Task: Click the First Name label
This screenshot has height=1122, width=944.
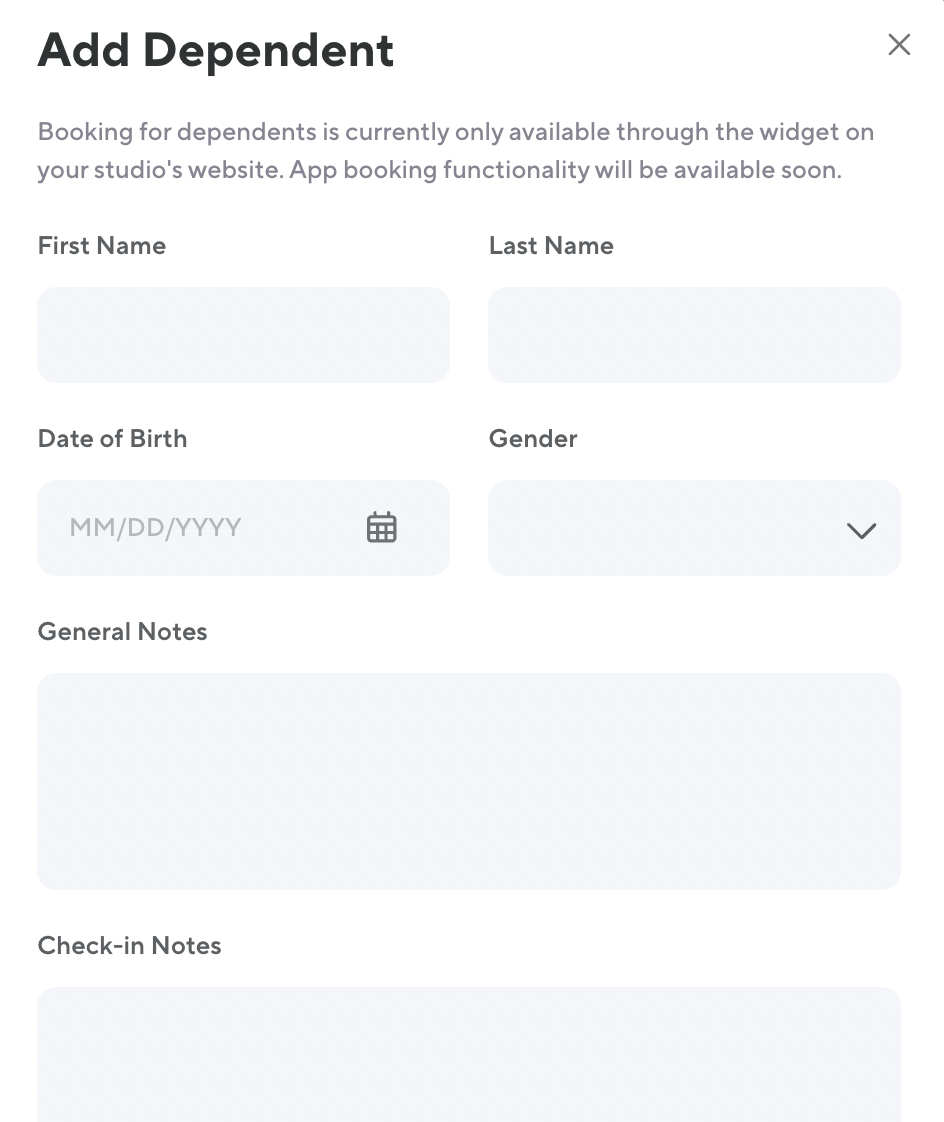Action: pos(102,246)
